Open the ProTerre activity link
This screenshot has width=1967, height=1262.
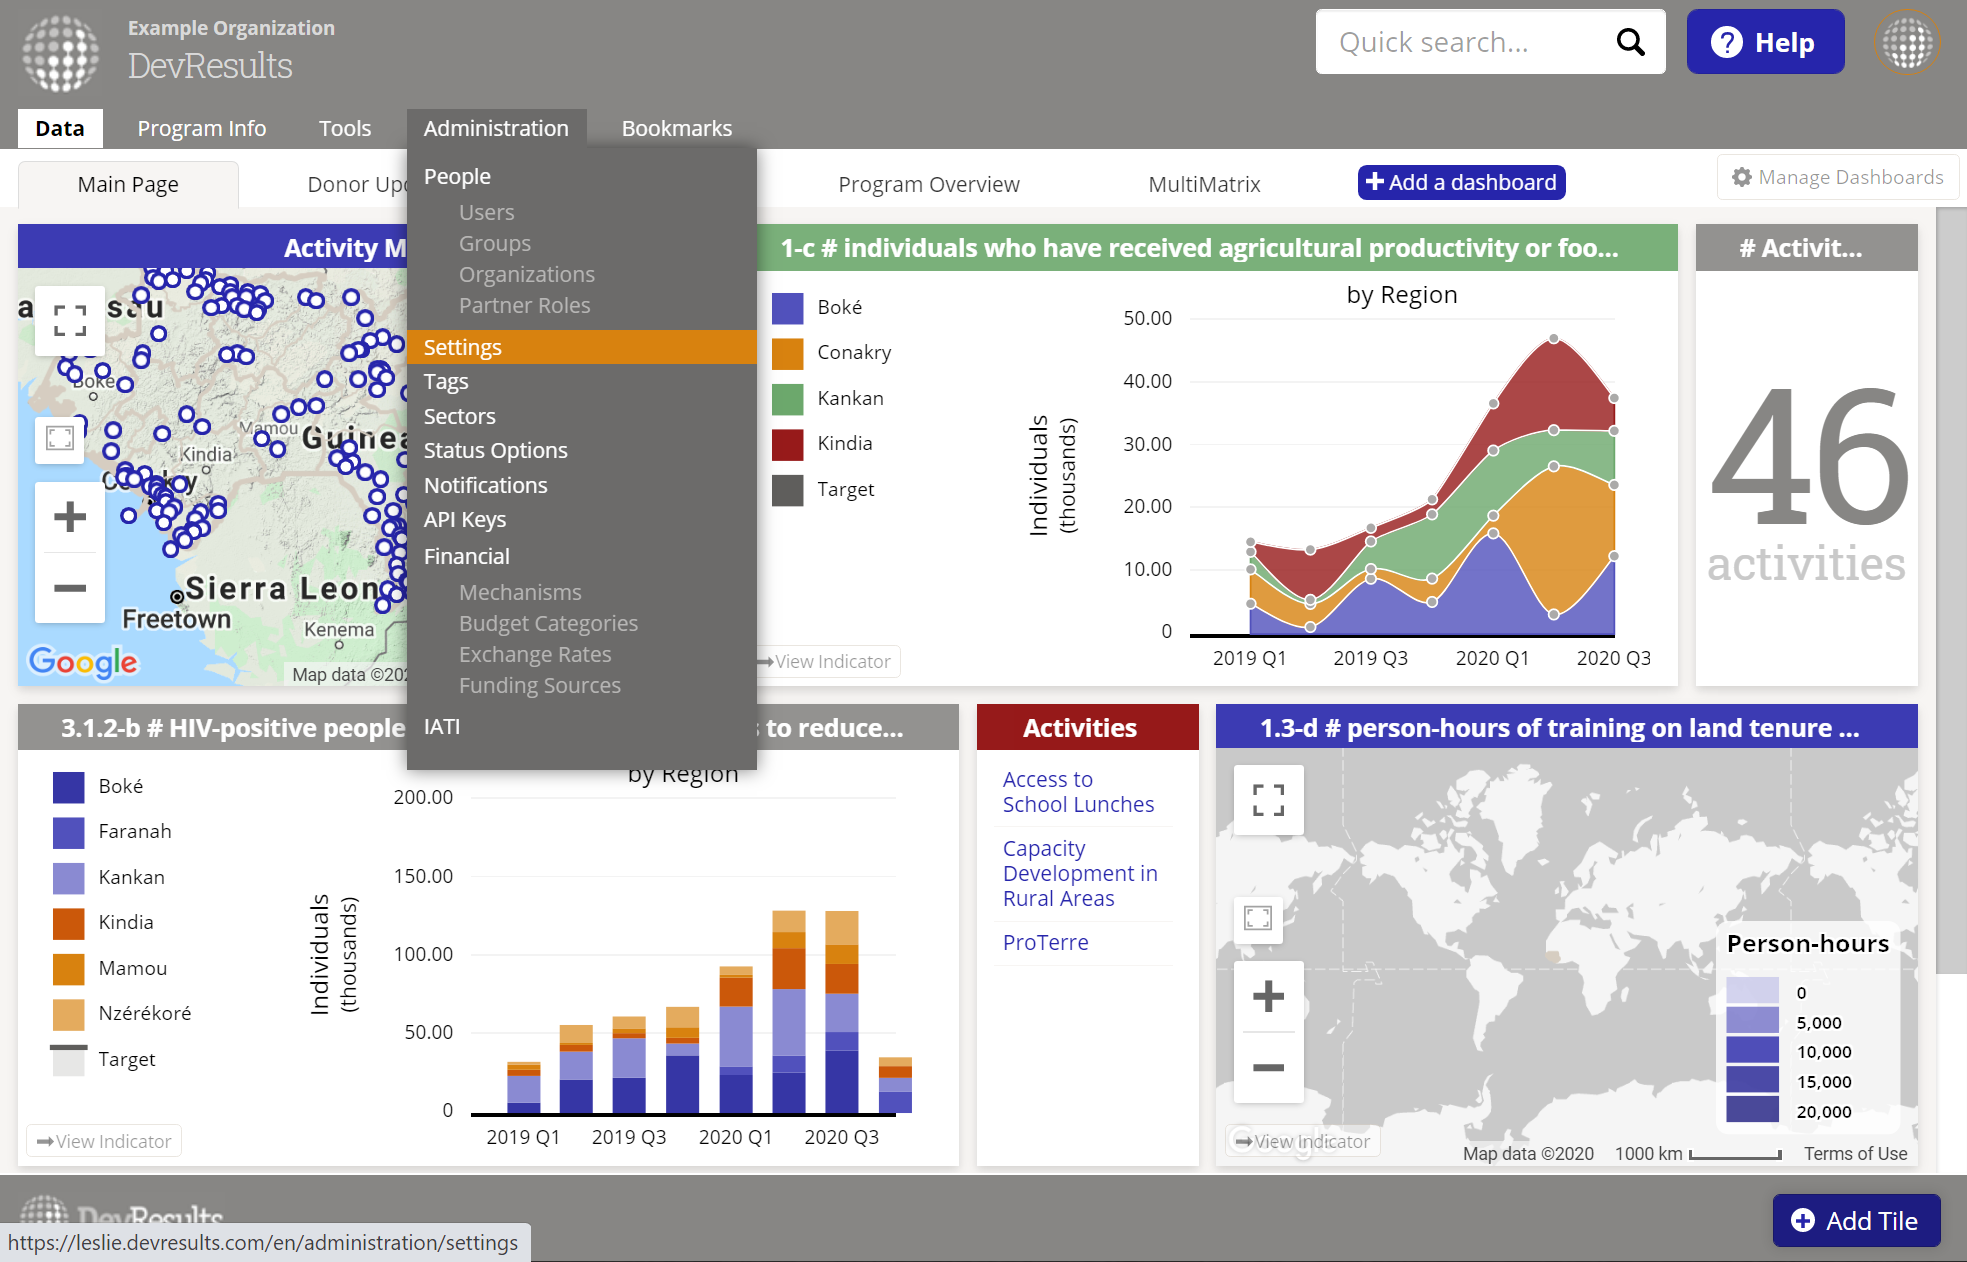(1045, 942)
